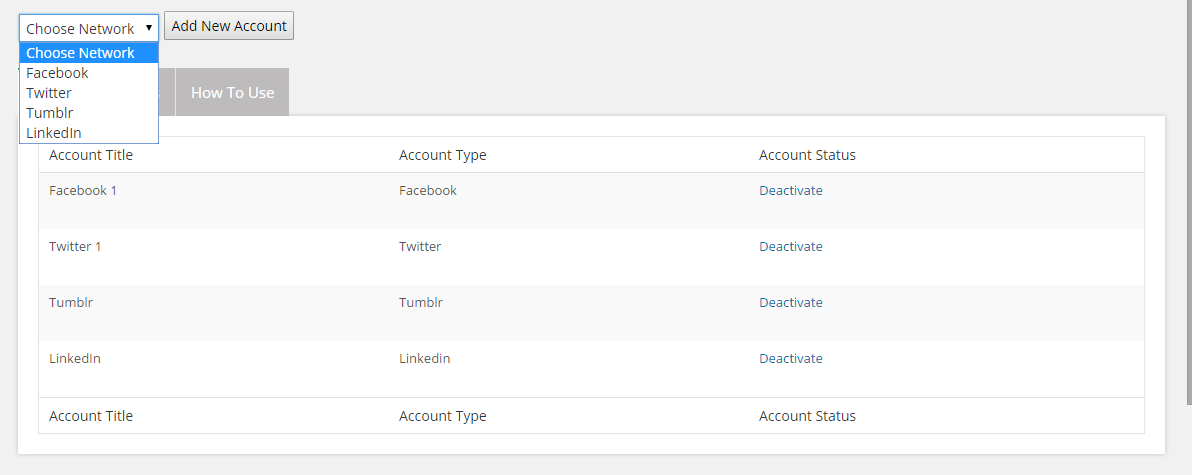Pick LinkedIn in the network dropdown
The width and height of the screenshot is (1192, 475).
click(54, 133)
